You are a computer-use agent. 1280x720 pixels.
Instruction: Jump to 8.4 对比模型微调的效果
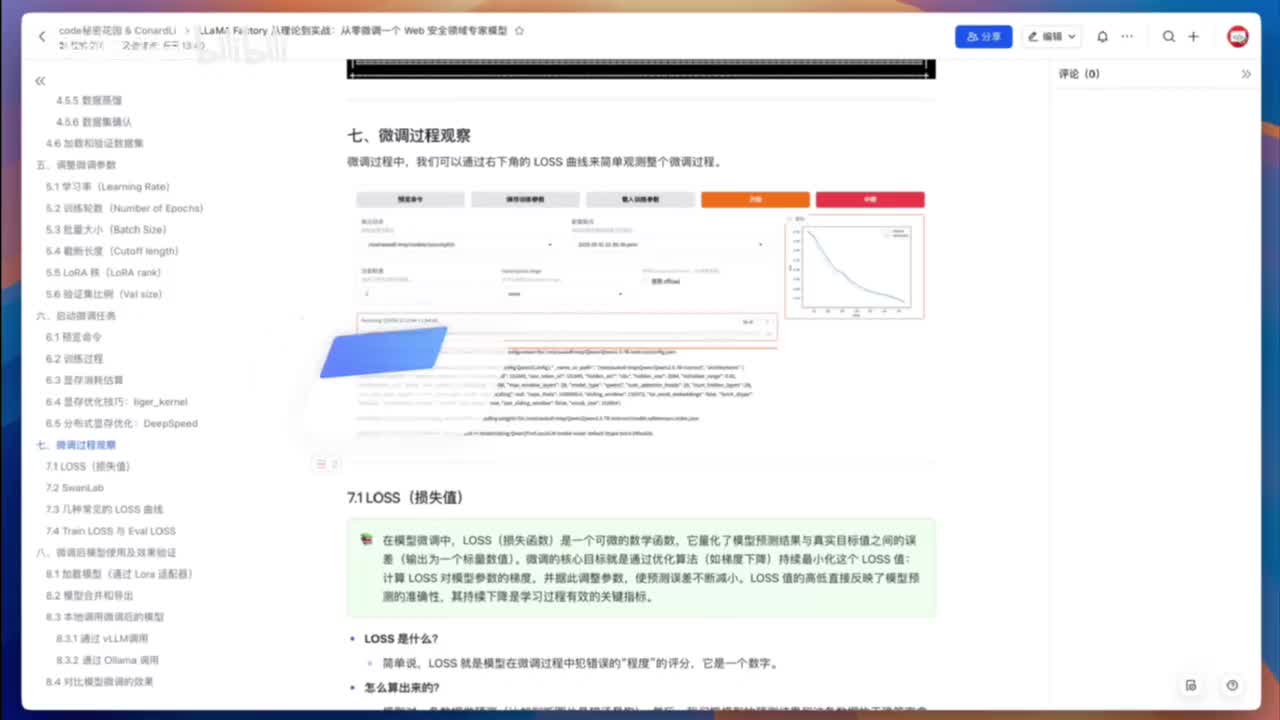coord(99,682)
